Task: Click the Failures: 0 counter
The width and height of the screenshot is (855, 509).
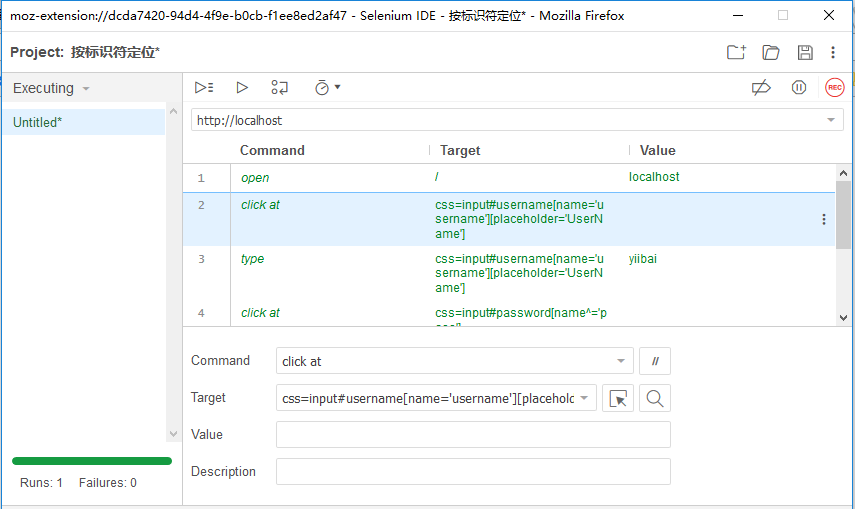Action: pyautogui.click(x=108, y=483)
